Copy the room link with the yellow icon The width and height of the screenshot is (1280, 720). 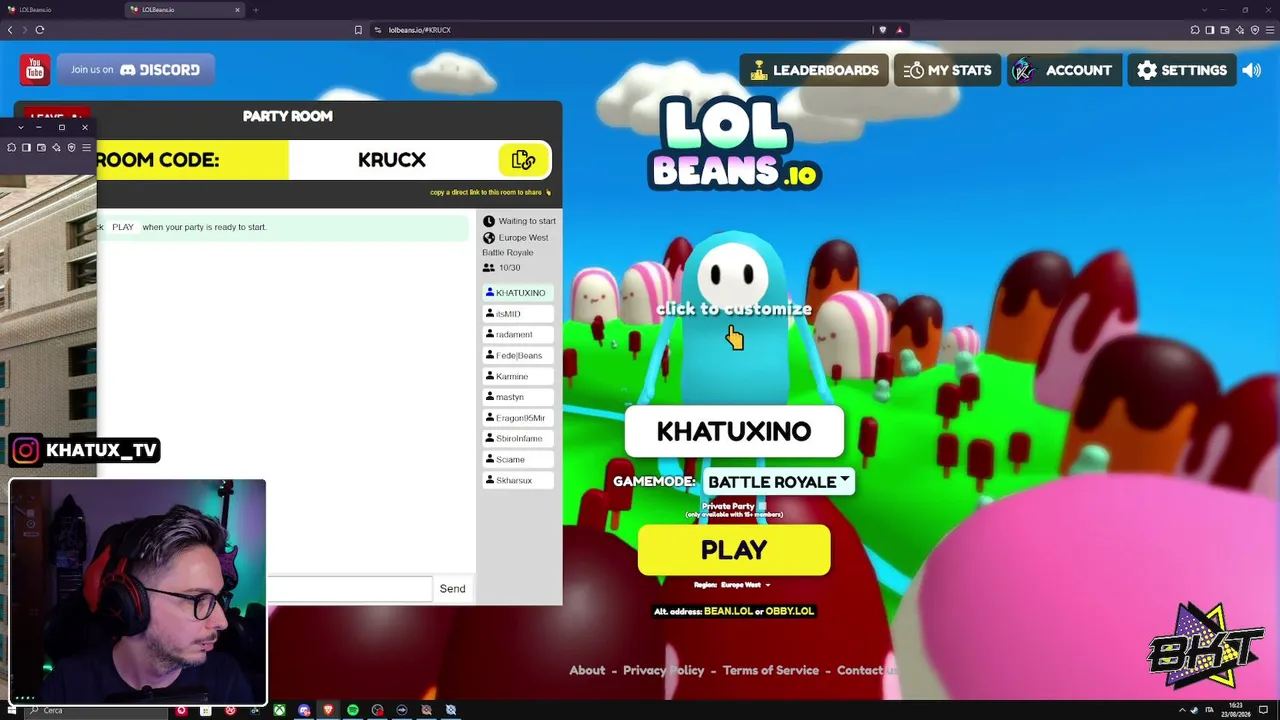point(523,160)
